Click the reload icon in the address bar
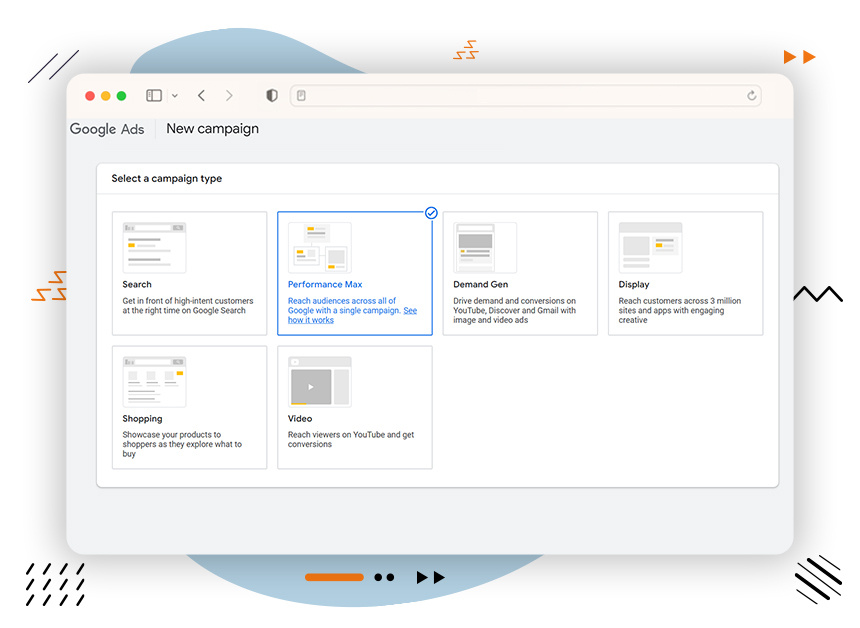 (x=751, y=95)
